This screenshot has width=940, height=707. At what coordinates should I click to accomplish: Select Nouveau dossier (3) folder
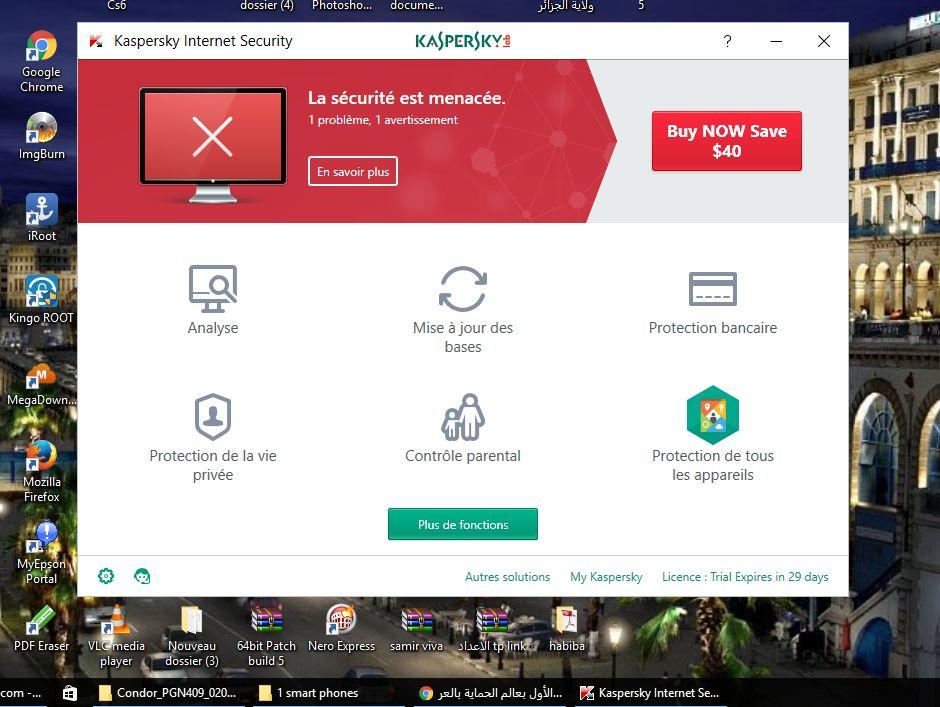(192, 636)
